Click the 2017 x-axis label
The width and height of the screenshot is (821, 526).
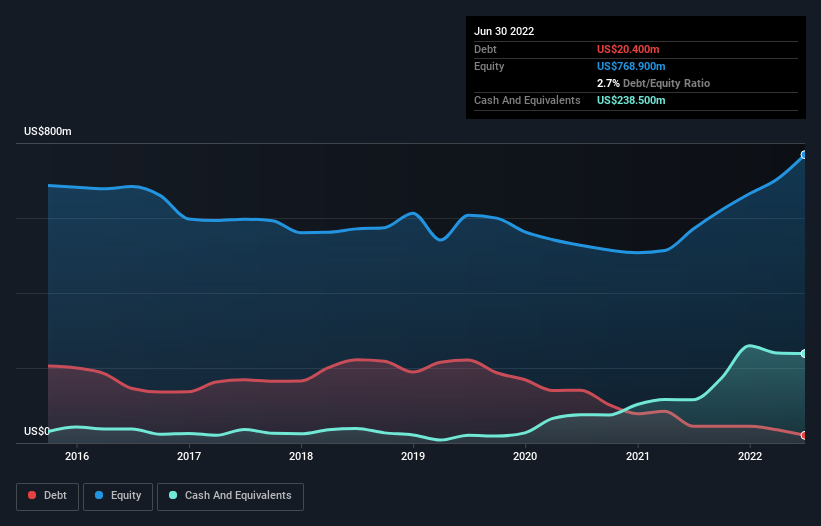pyautogui.click(x=189, y=456)
